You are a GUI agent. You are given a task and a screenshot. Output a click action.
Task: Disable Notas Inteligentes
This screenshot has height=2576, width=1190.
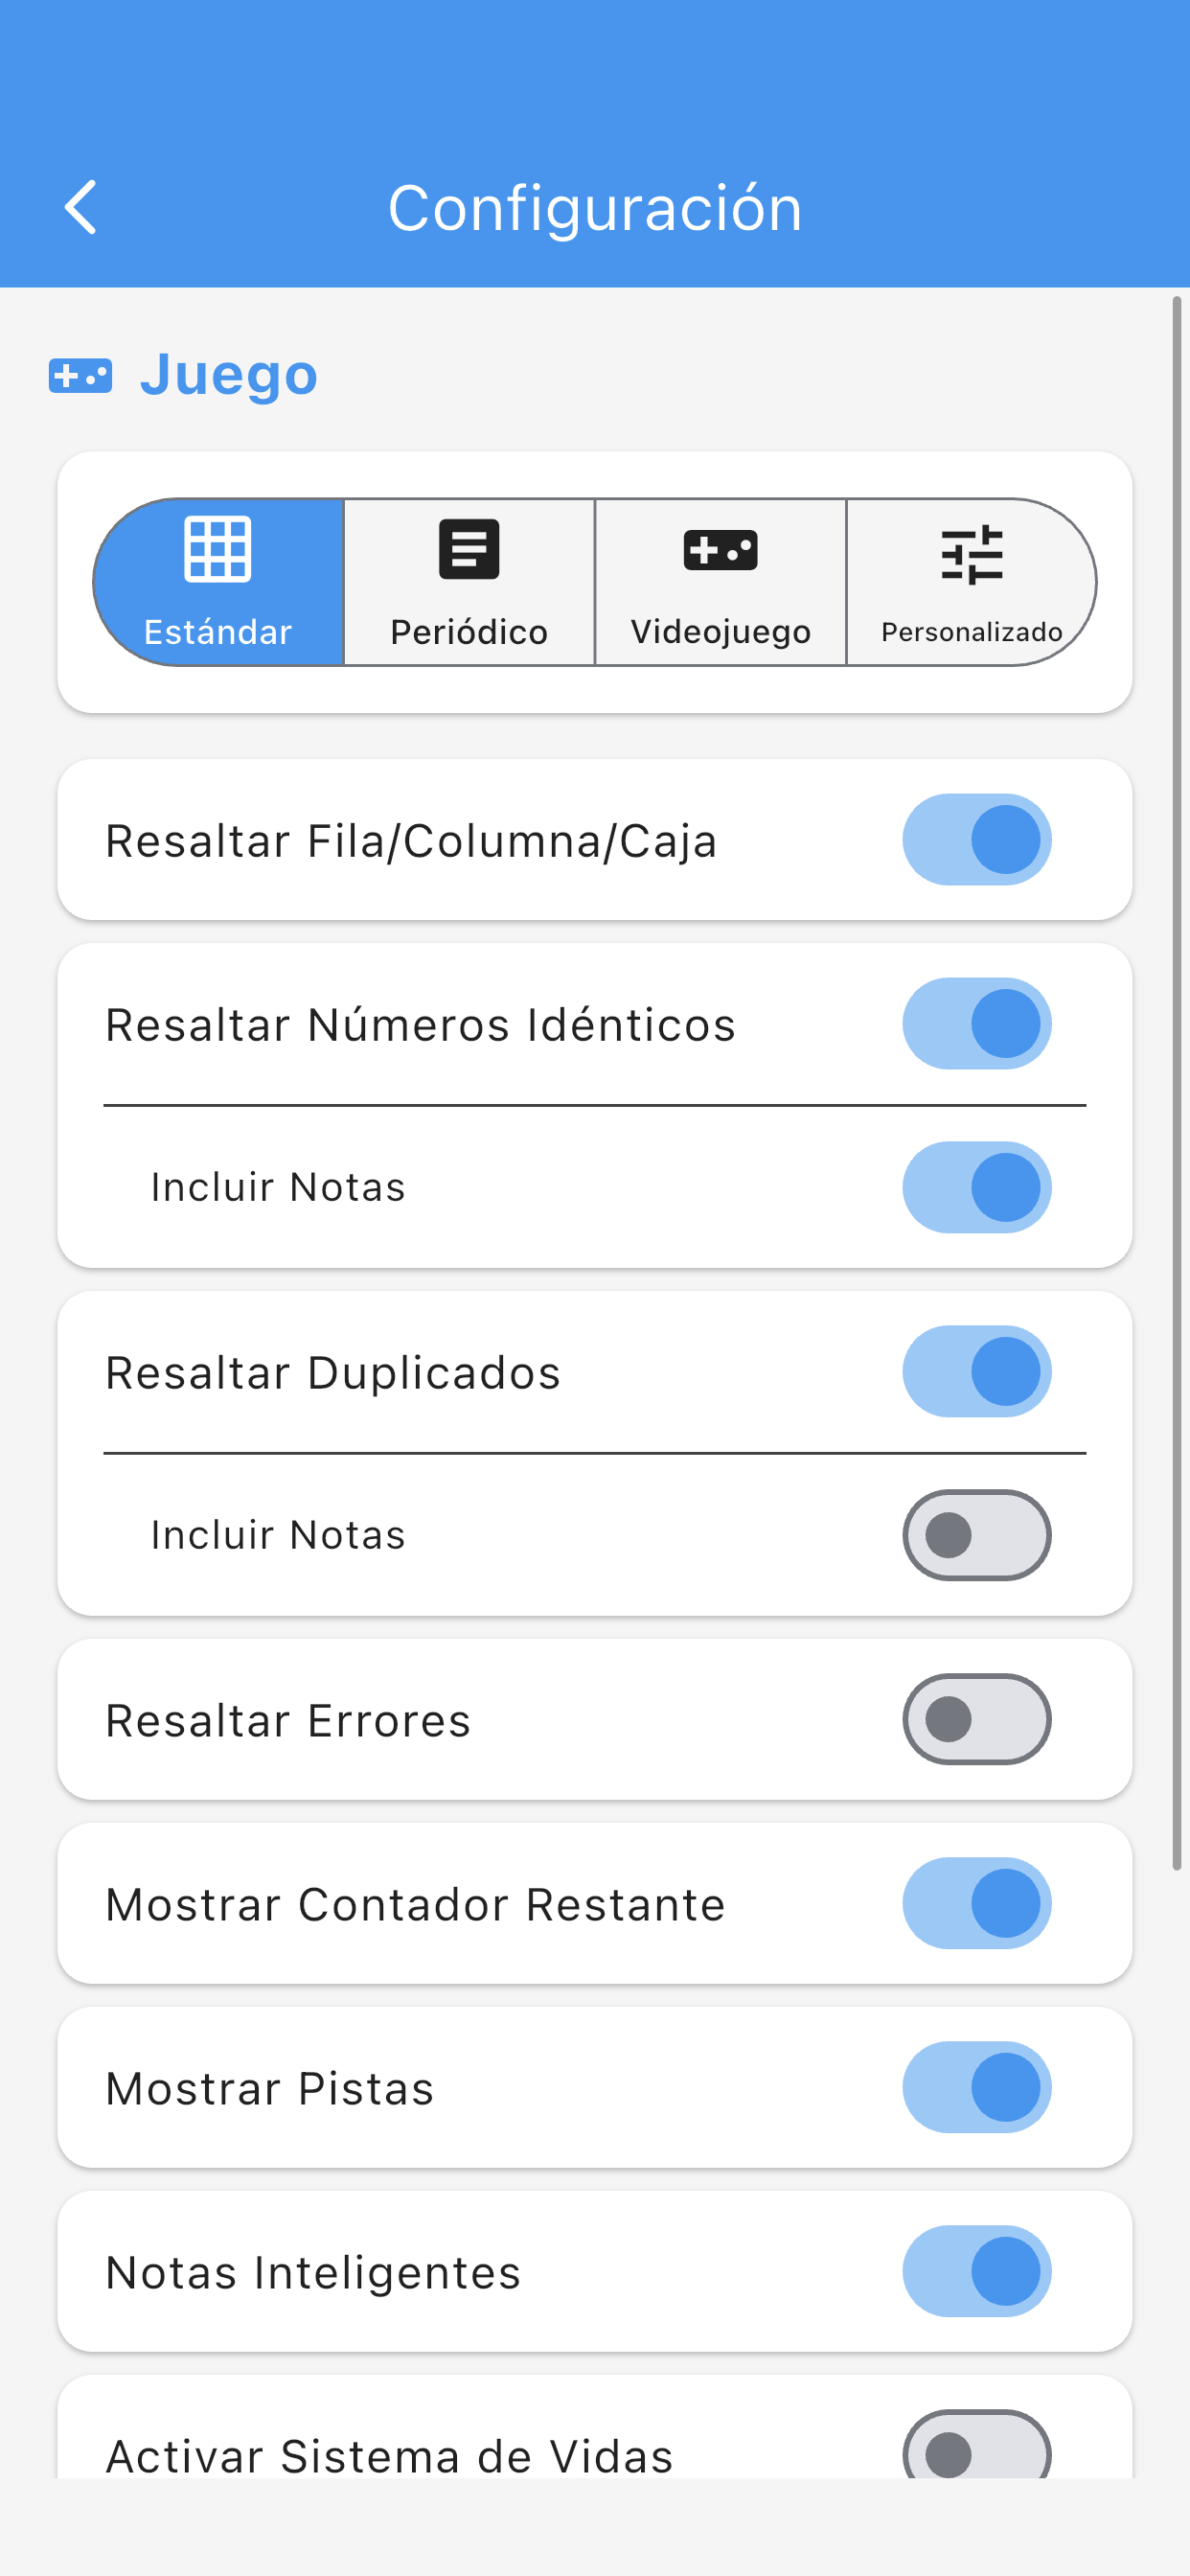977,2271
